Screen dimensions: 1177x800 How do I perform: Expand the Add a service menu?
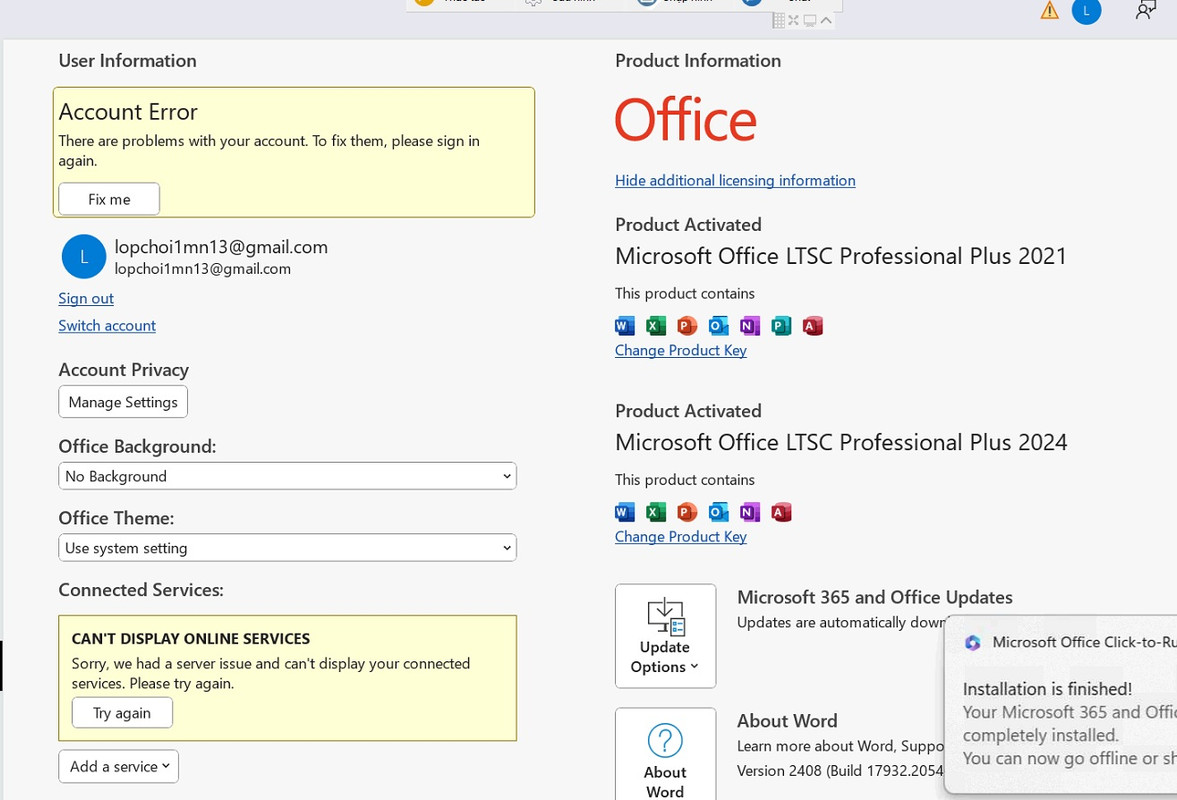pos(119,766)
